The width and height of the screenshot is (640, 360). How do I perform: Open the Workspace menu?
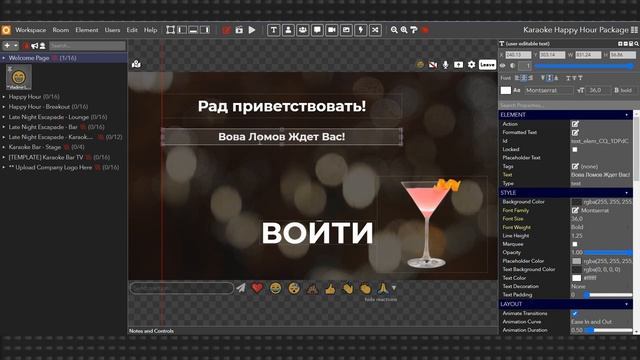(31, 30)
